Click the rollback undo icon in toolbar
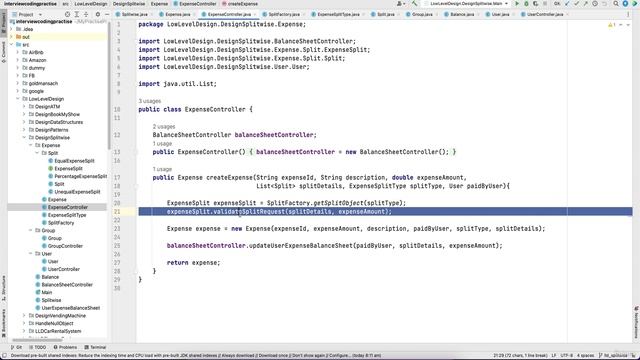This screenshot has width=640, height=360. point(604,3)
